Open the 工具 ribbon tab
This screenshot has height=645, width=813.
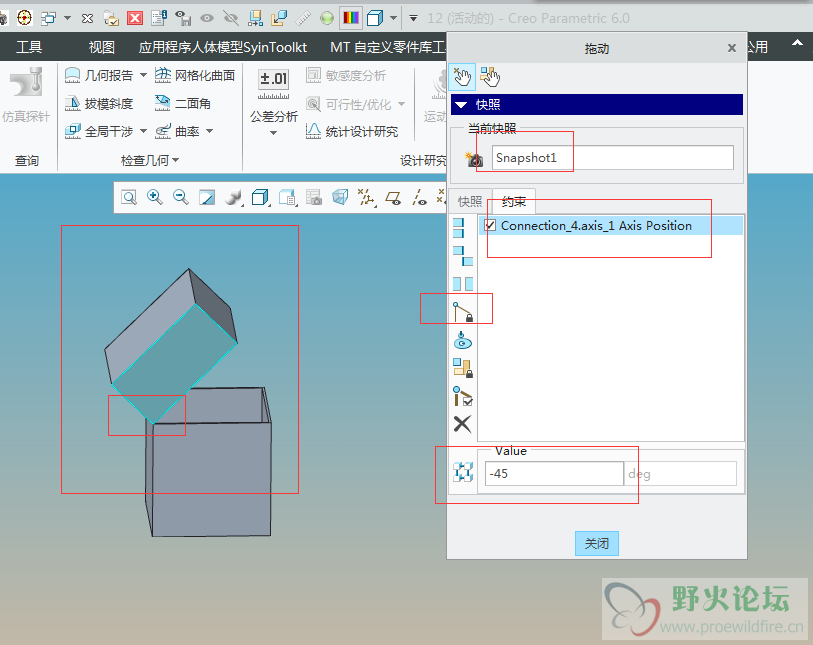click(29, 47)
